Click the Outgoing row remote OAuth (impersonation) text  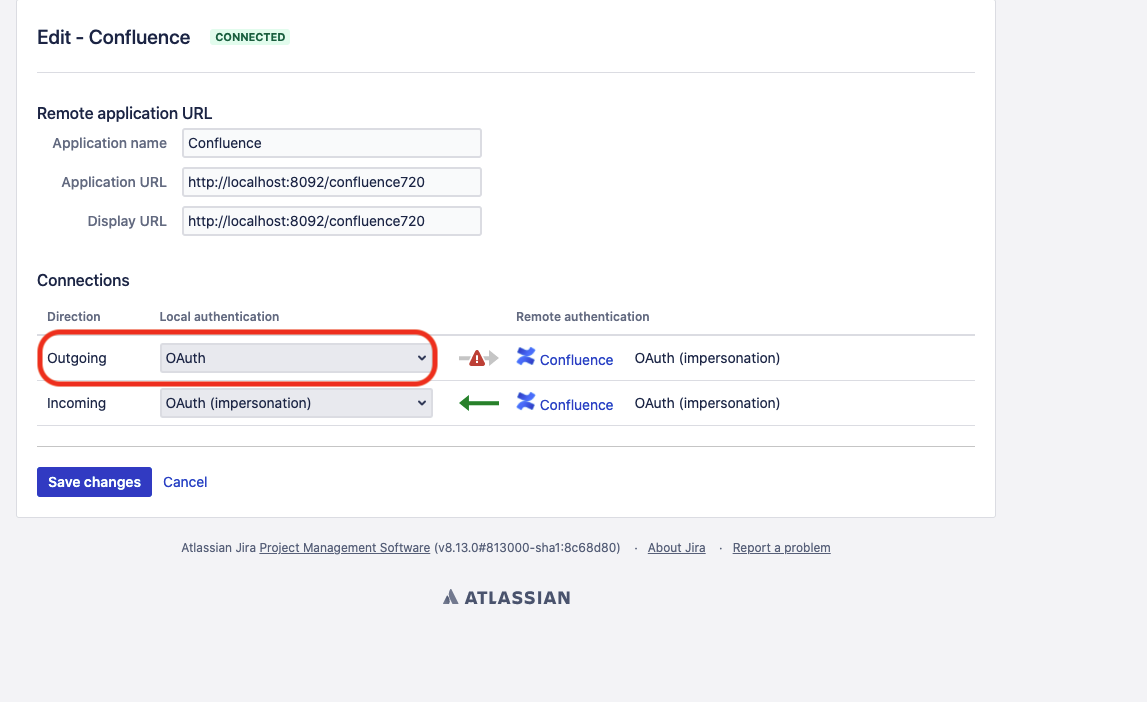[x=707, y=358]
